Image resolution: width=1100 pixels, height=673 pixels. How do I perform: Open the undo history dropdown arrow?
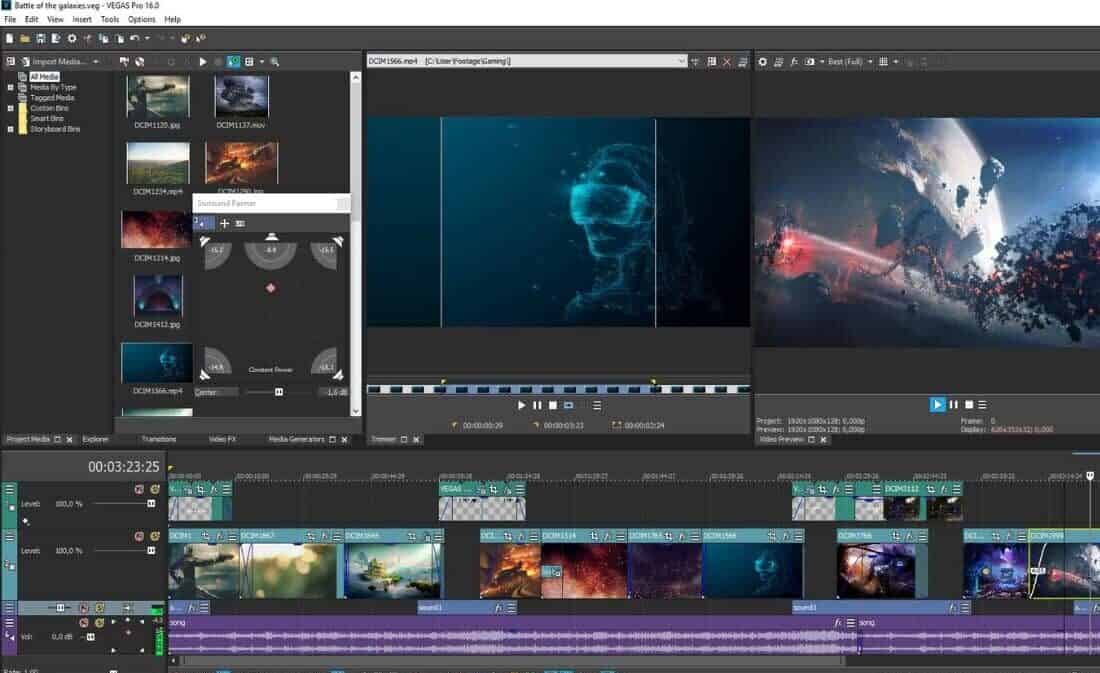pyautogui.click(x=147, y=39)
